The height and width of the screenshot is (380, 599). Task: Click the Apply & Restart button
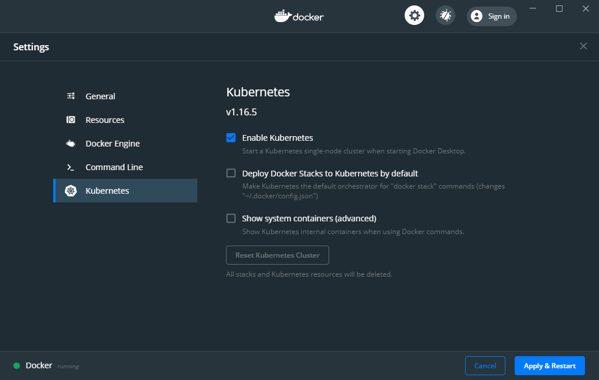click(x=549, y=365)
